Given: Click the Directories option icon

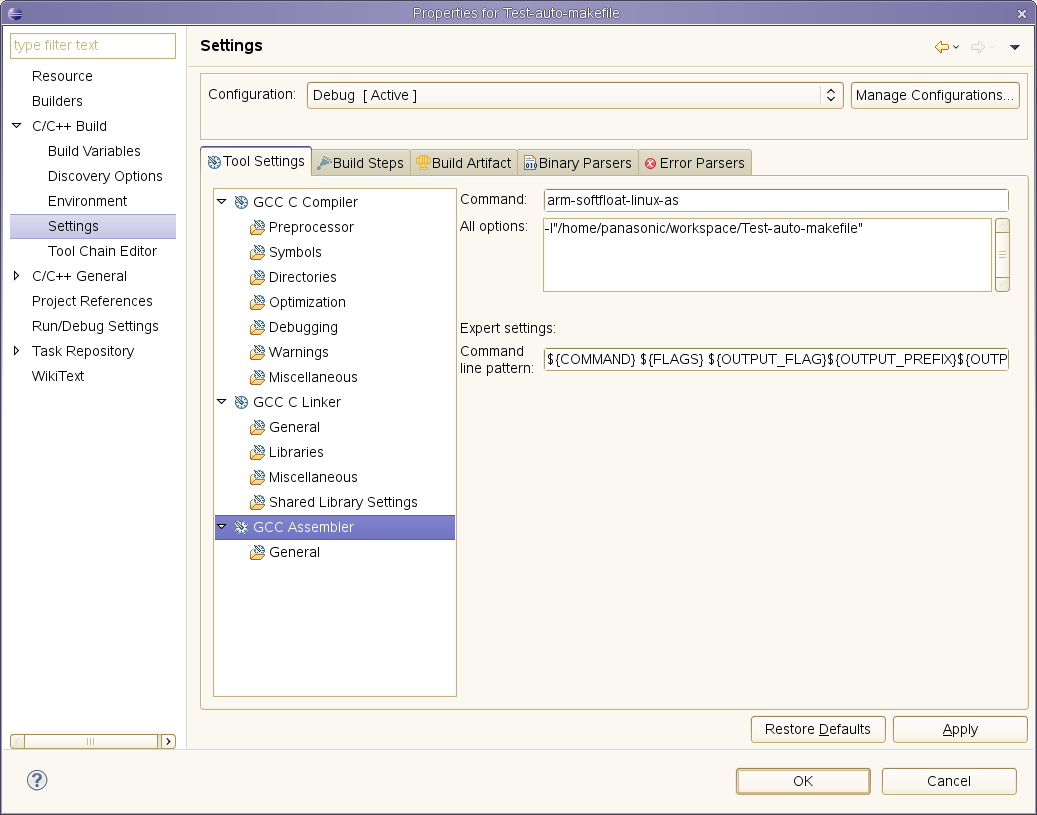Looking at the screenshot, I should 257,277.
